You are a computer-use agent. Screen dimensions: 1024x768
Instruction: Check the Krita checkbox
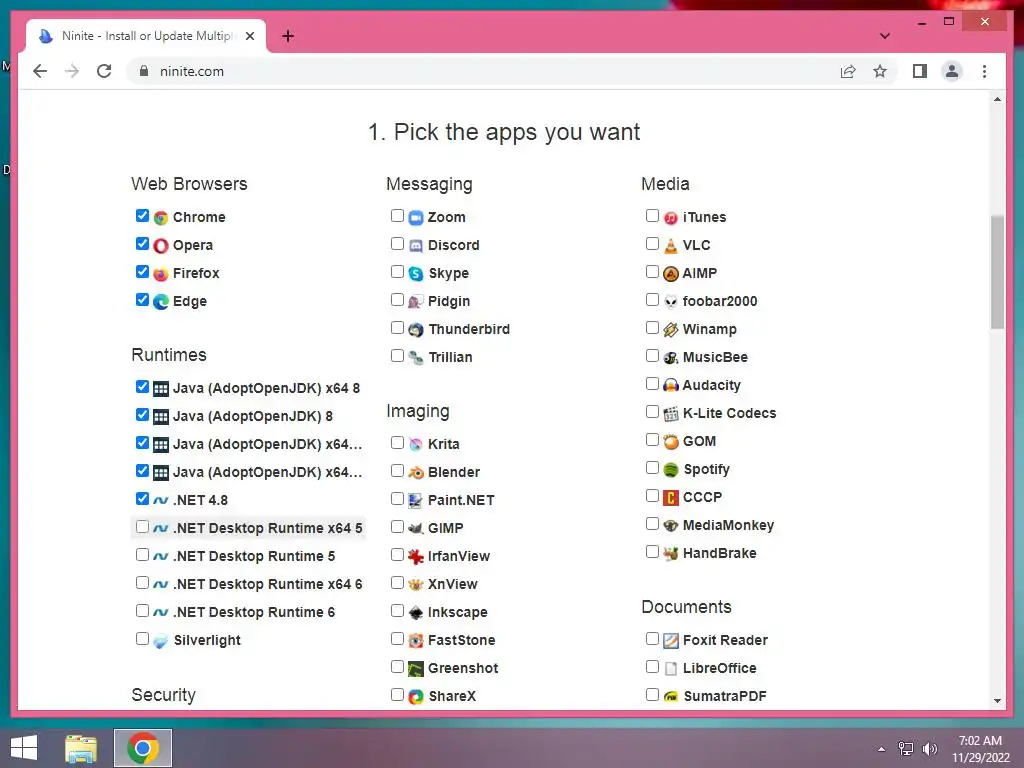click(x=397, y=442)
